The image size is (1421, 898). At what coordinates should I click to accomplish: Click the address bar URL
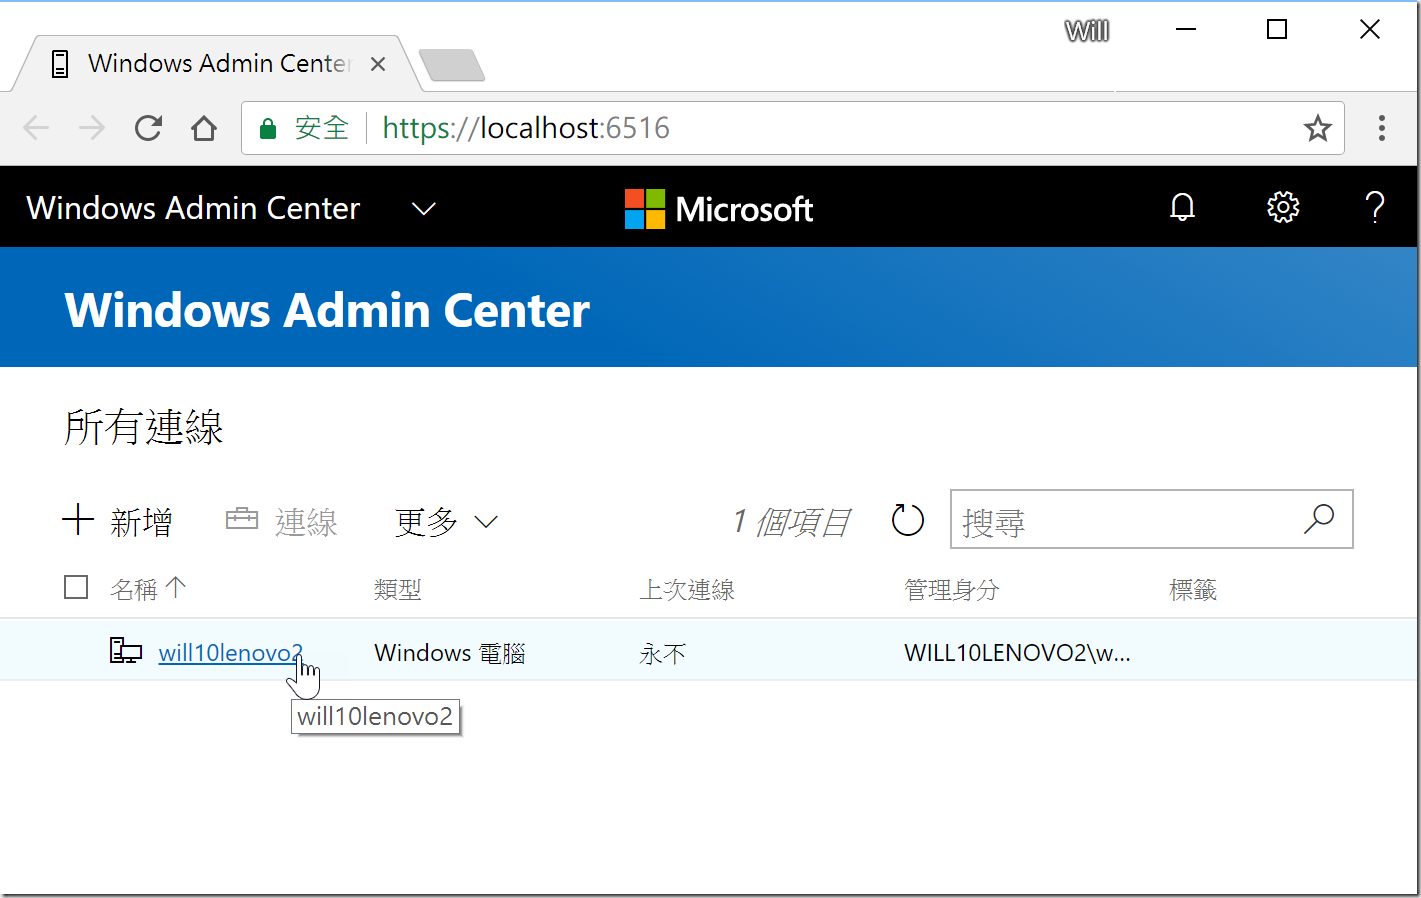526,128
